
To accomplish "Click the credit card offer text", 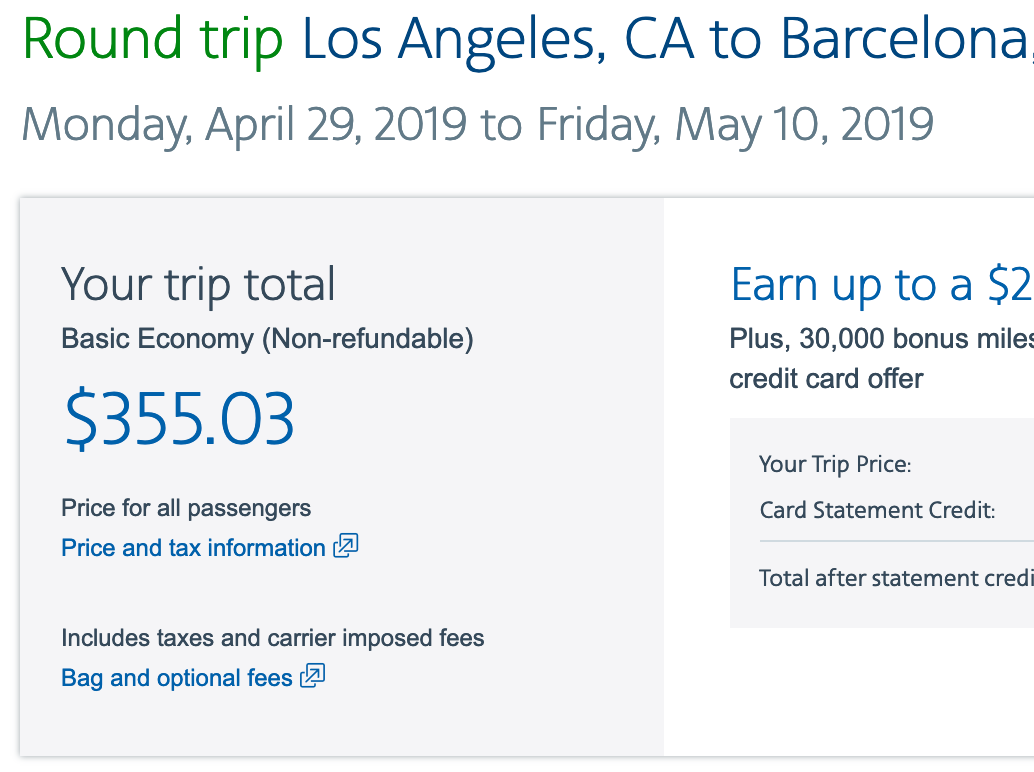I will [826, 379].
